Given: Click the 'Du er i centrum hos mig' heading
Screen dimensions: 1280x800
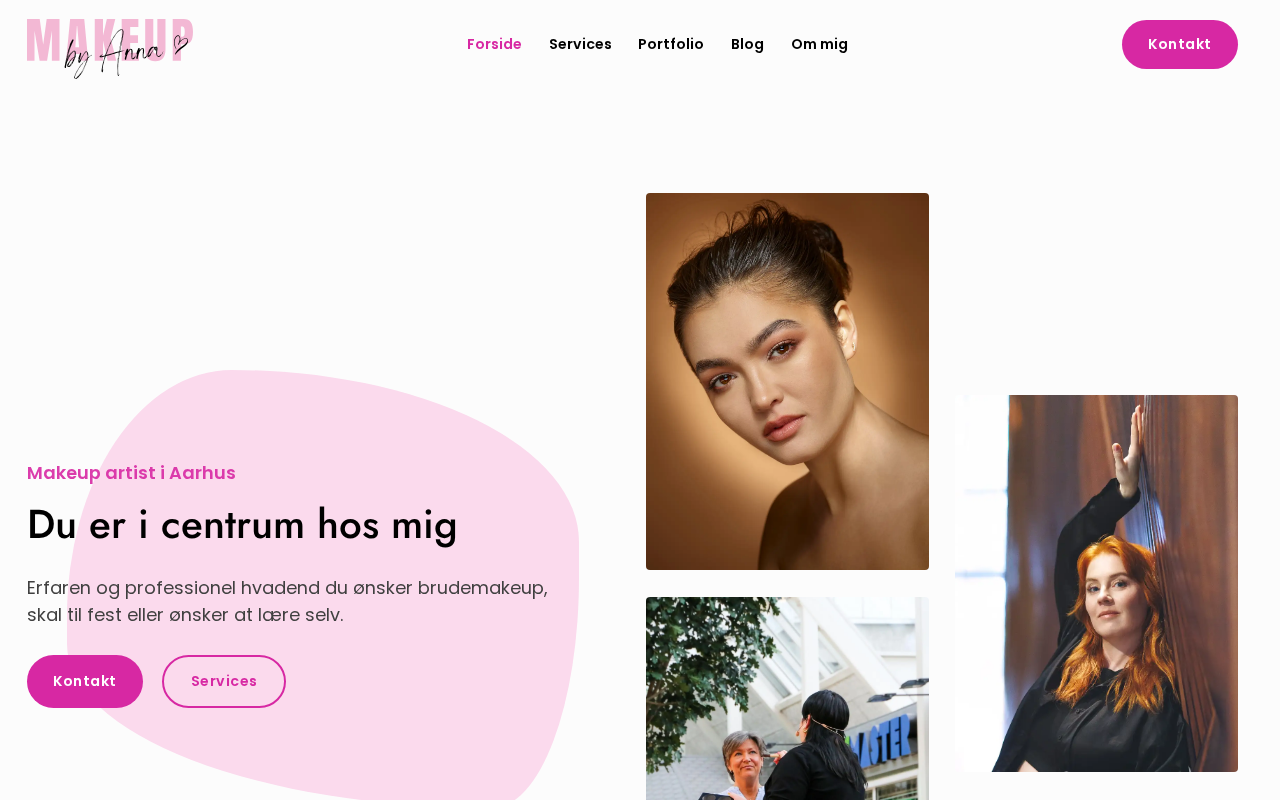Looking at the screenshot, I should pyautogui.click(x=242, y=525).
